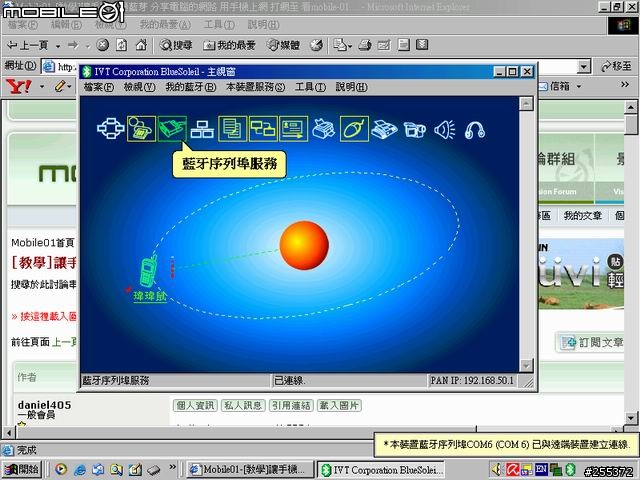Open BlueSoleil 本裝置服務(S) menu

(256, 87)
